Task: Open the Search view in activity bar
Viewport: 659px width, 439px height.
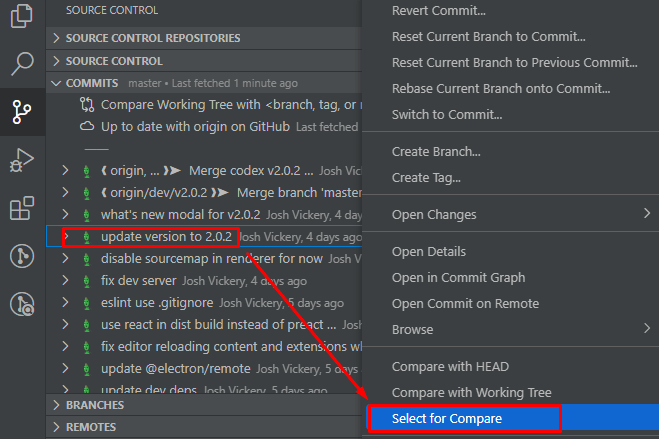Action: [x=22, y=64]
